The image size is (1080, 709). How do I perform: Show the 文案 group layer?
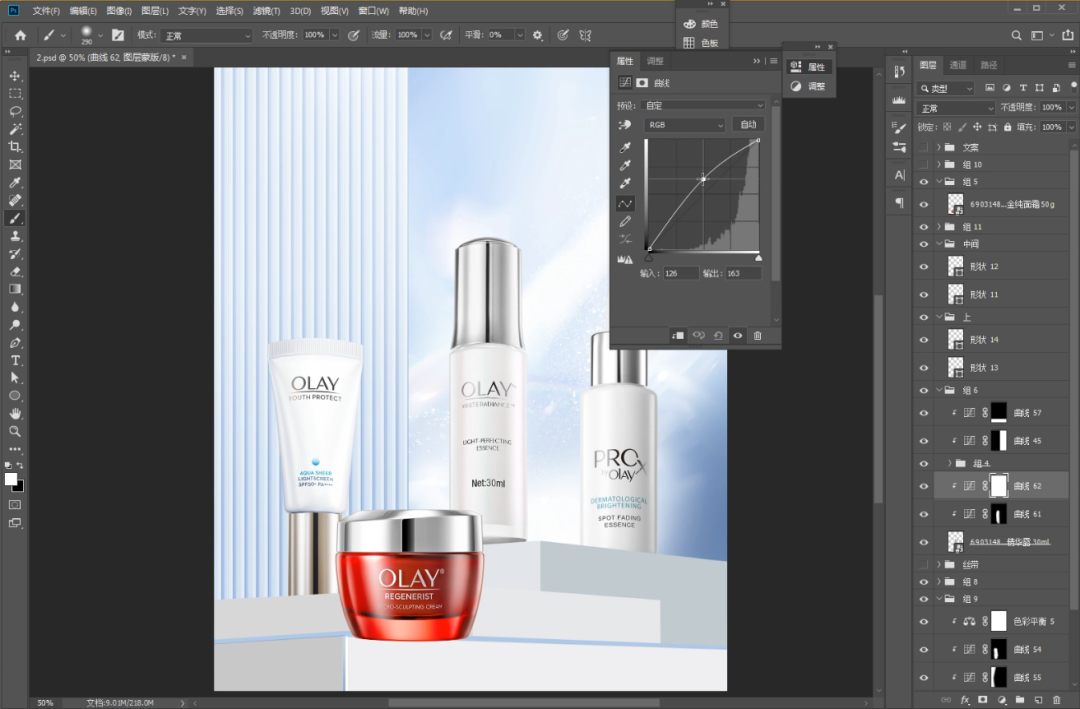(924, 147)
